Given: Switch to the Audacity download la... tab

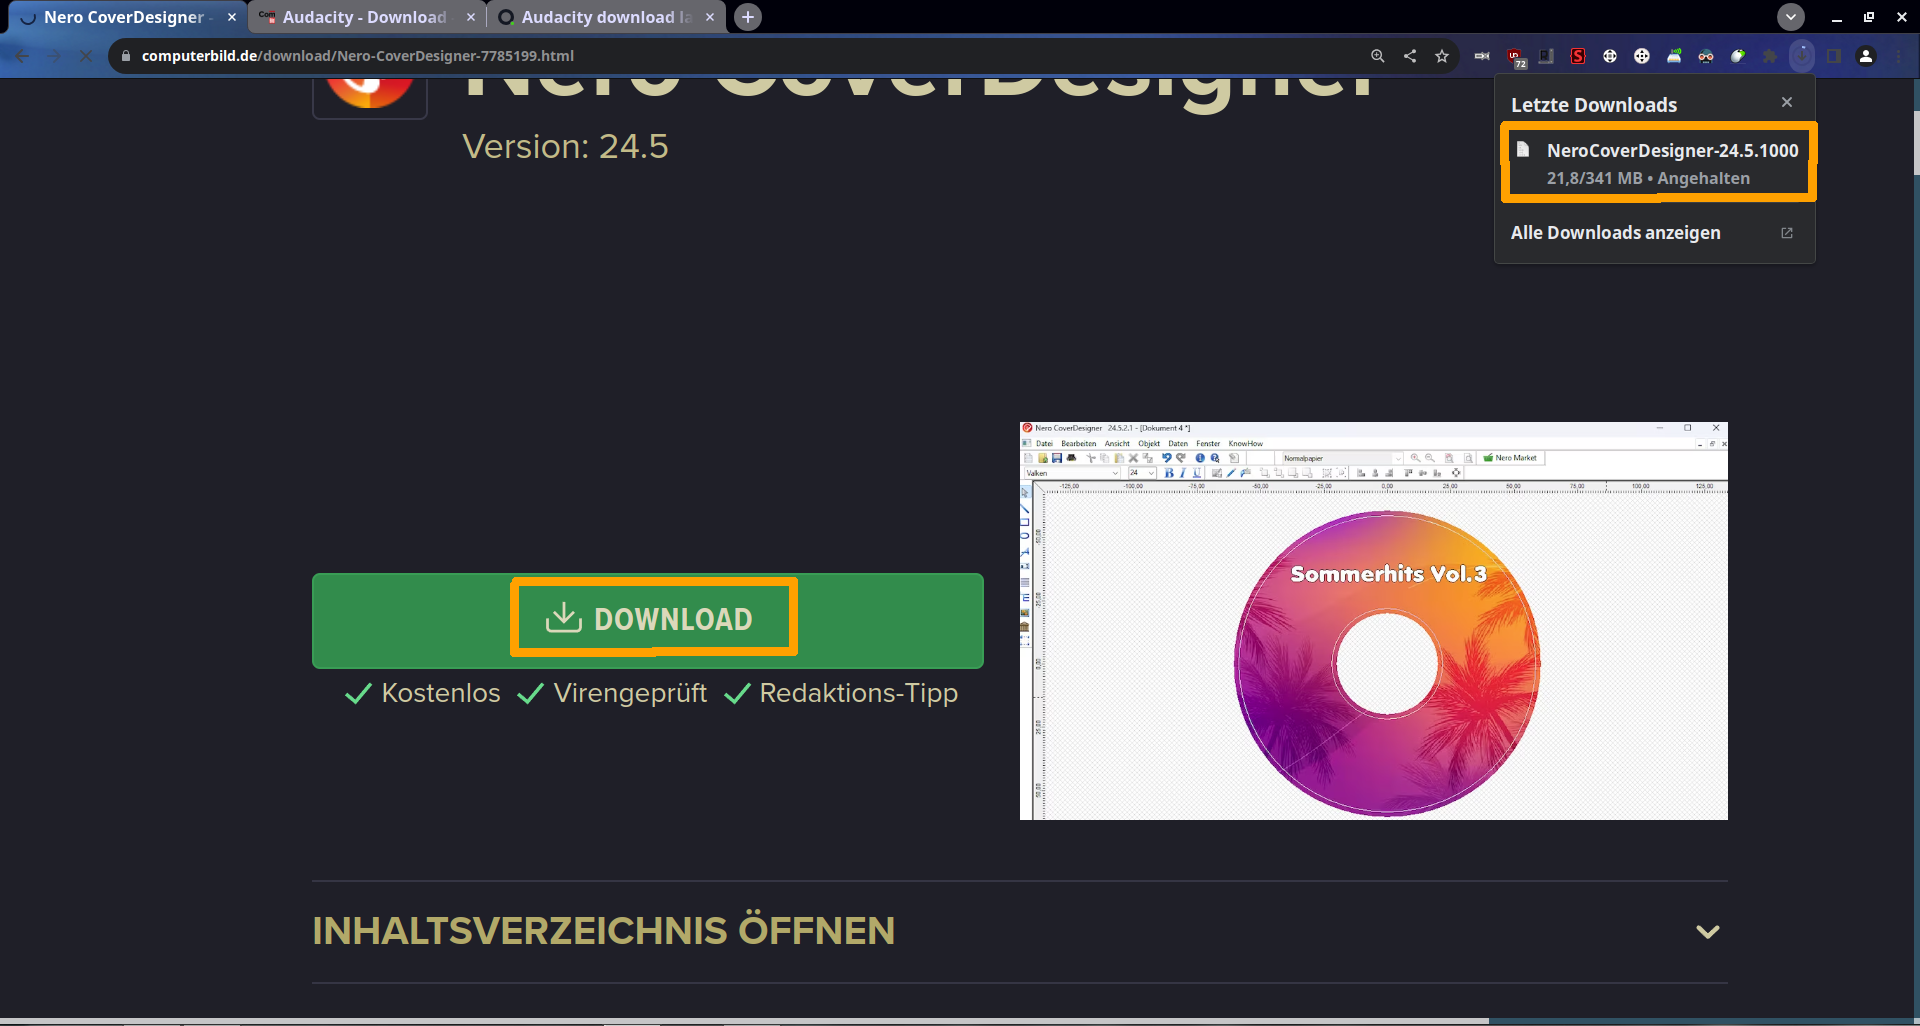Looking at the screenshot, I should (x=606, y=17).
